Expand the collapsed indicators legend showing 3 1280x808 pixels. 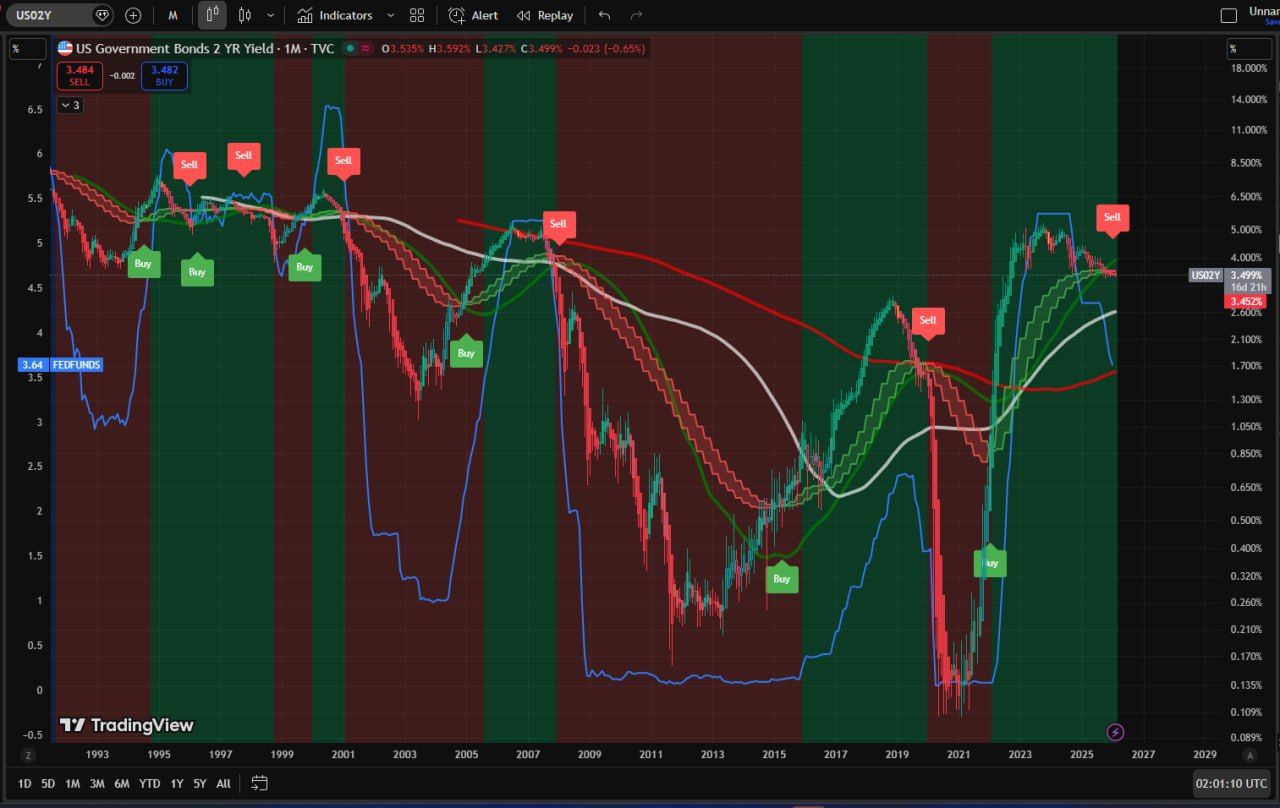pos(70,105)
